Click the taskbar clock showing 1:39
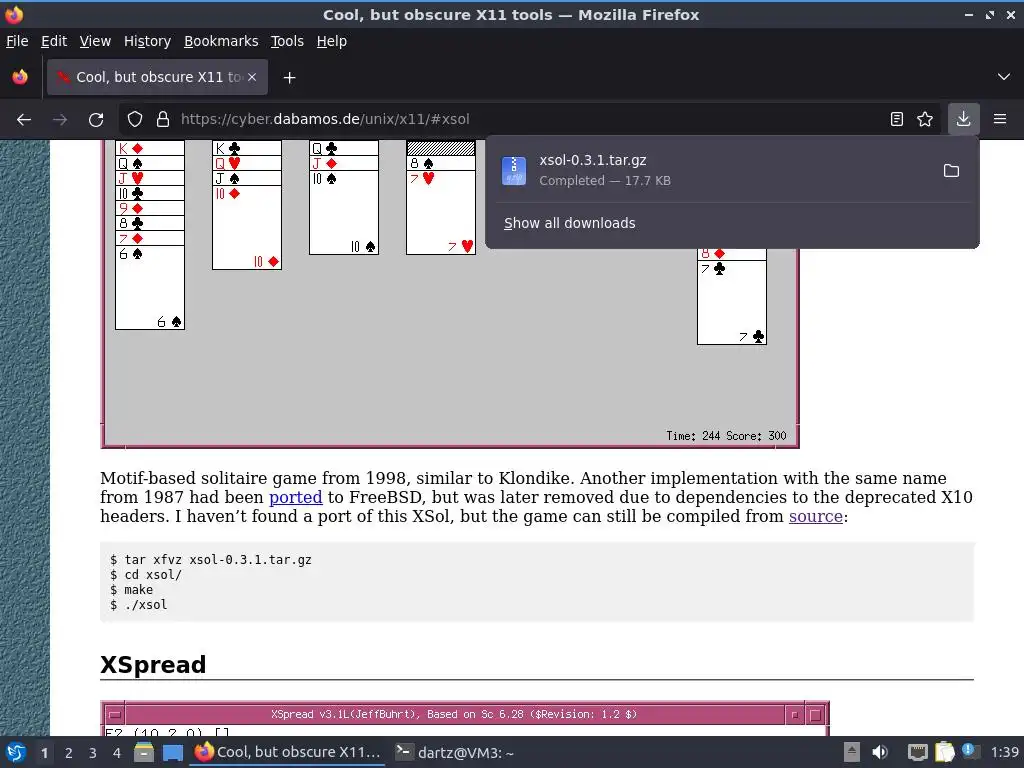Screen dimensions: 1024x768 [x=1004, y=752]
